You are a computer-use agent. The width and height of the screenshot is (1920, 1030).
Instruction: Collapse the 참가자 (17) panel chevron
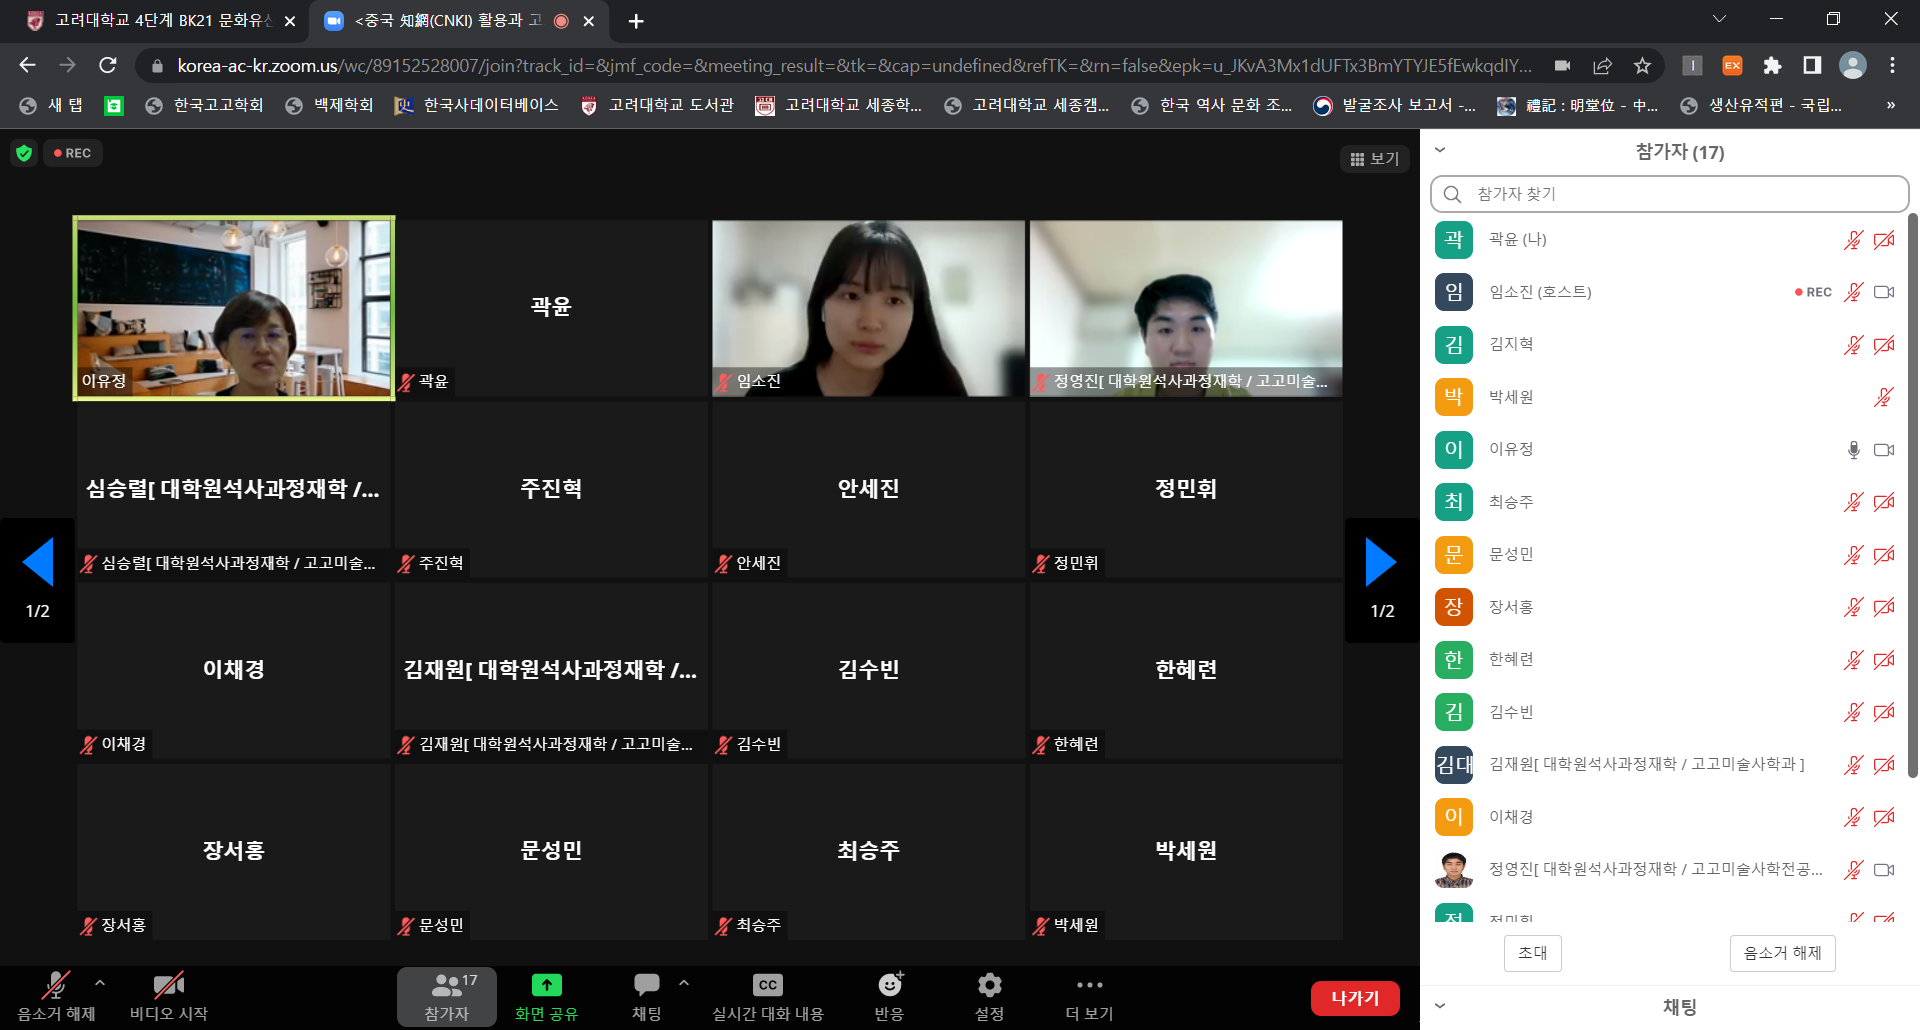(x=1440, y=151)
